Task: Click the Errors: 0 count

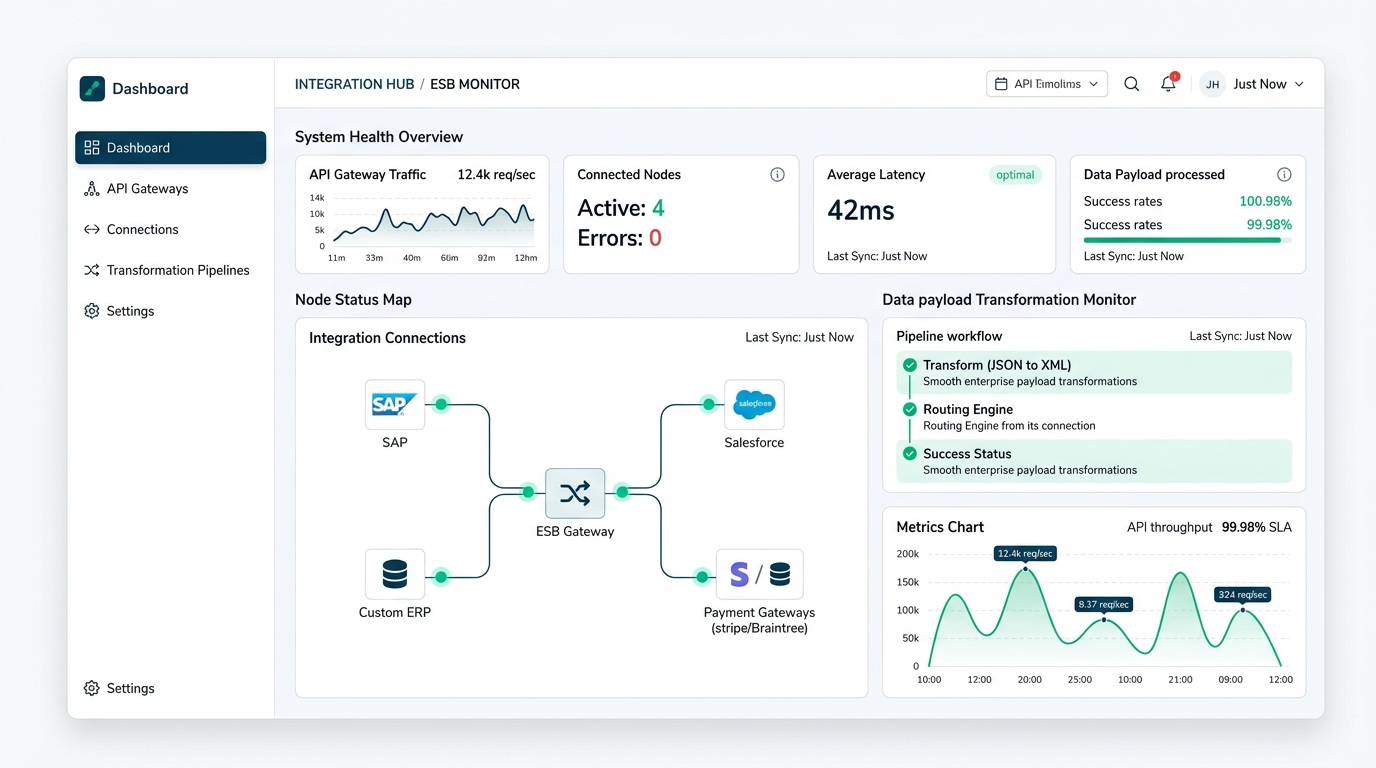Action: point(620,238)
